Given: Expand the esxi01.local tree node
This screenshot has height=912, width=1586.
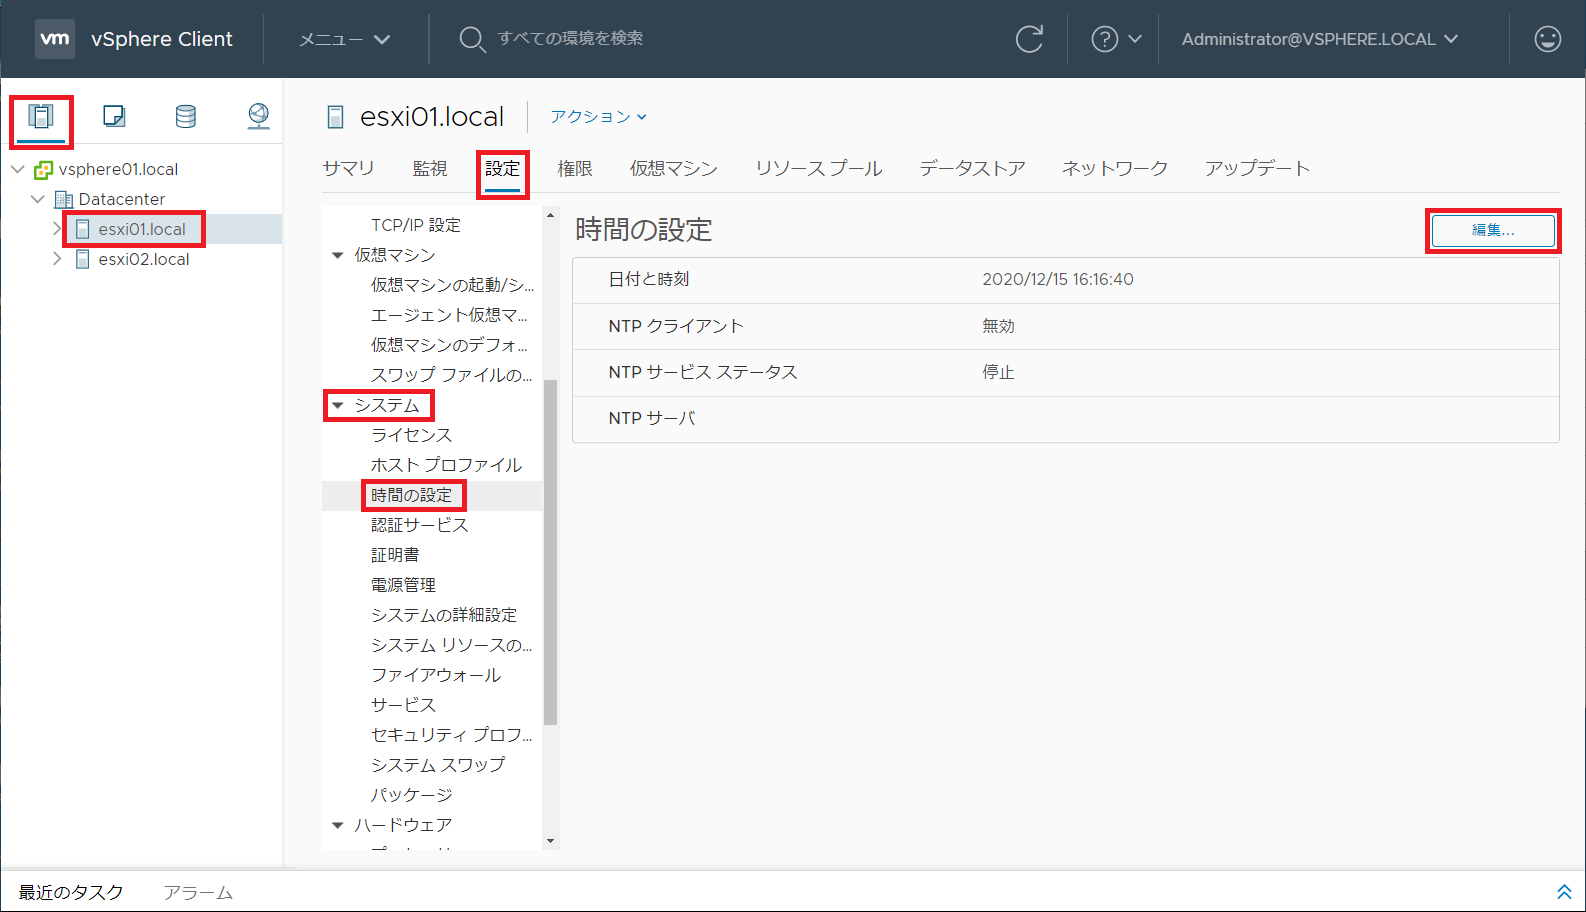Looking at the screenshot, I should coord(57,229).
